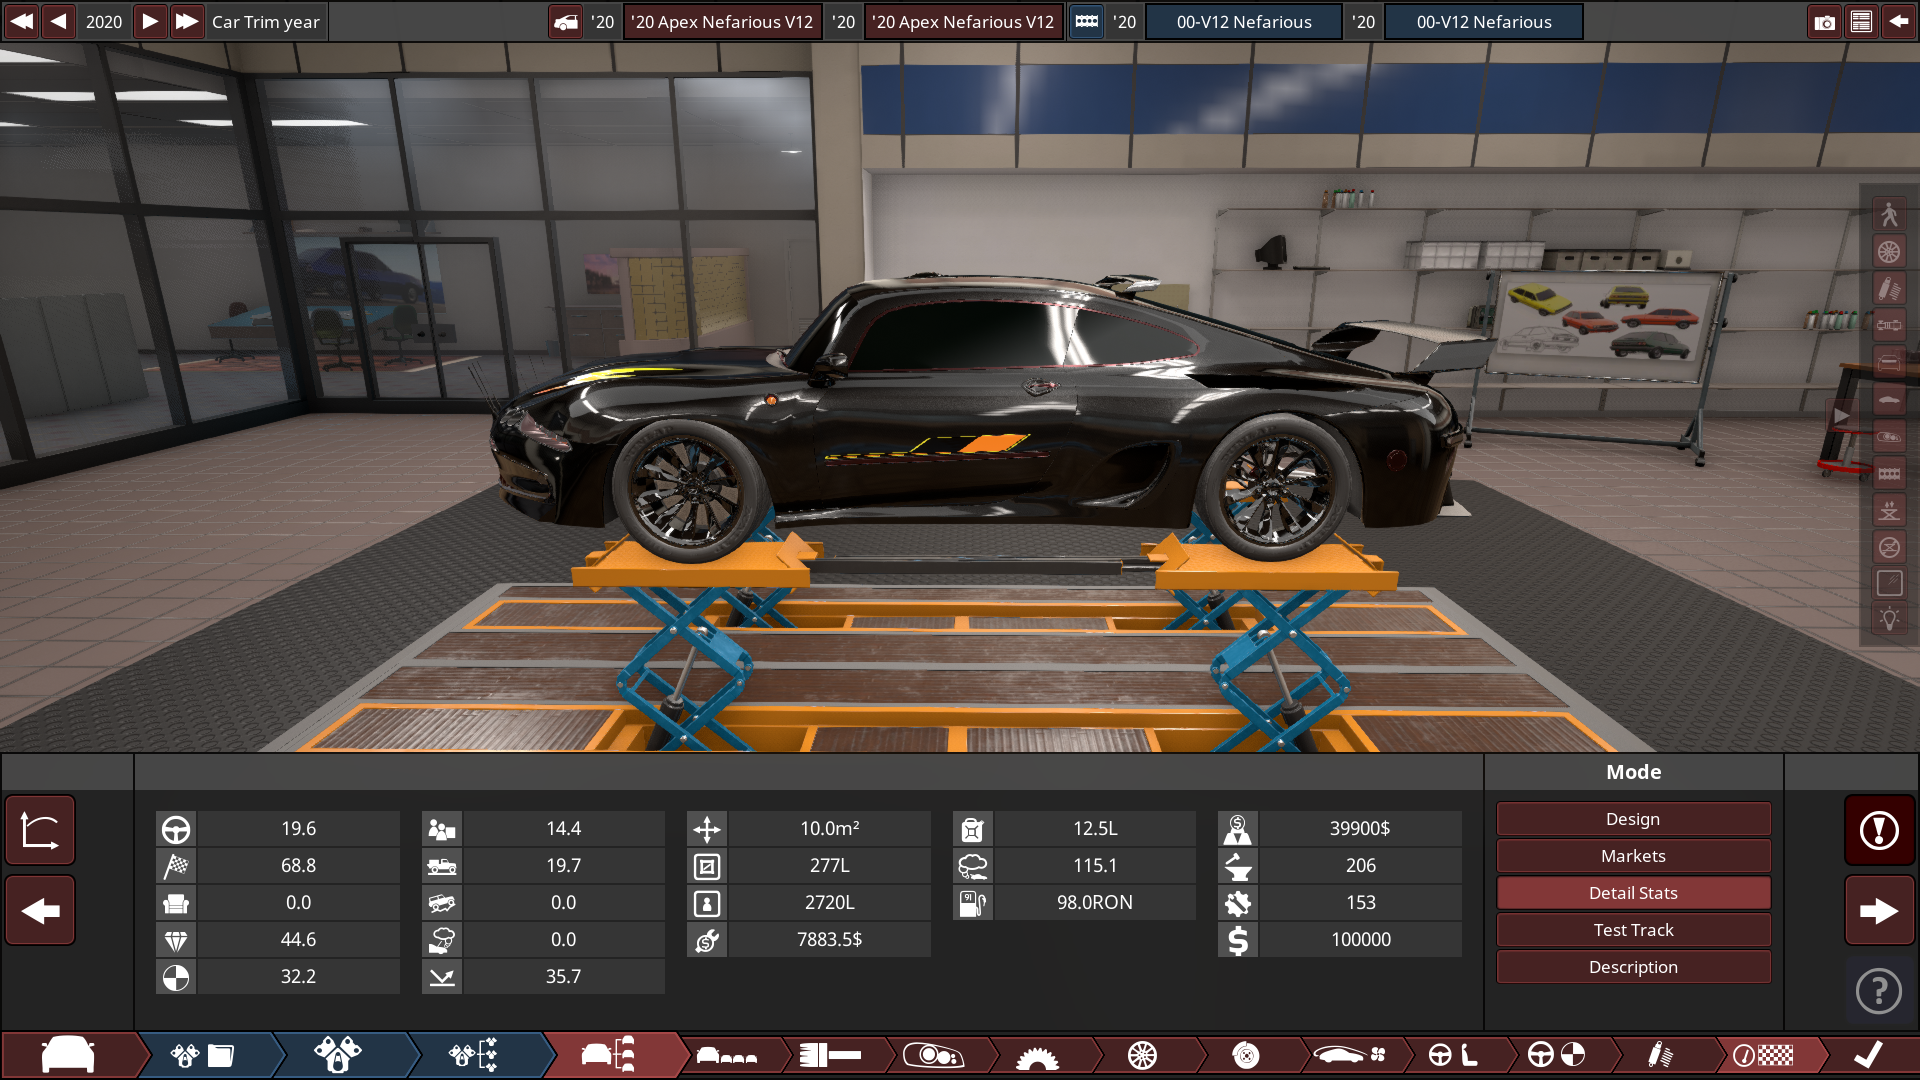The width and height of the screenshot is (1920, 1080).
Task: Switch to Test Track mode
Action: pos(1633,930)
